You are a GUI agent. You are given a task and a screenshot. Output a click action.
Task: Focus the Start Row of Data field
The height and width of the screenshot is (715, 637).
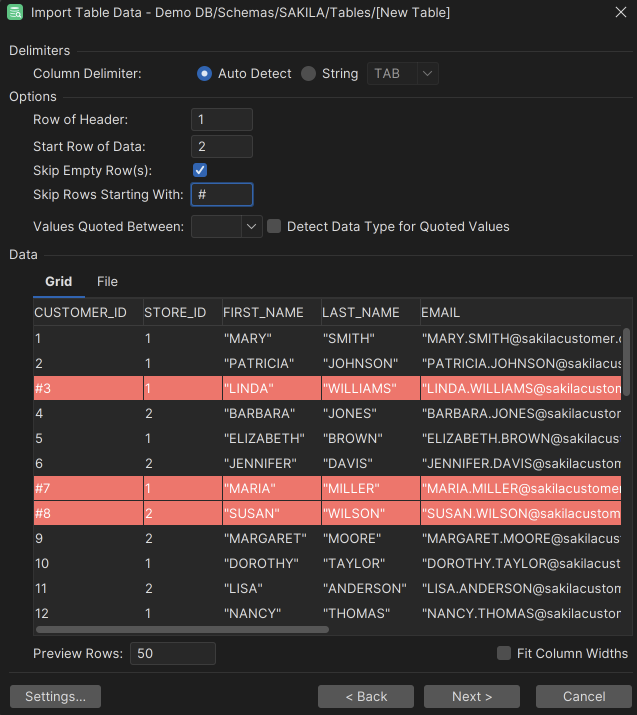221,147
